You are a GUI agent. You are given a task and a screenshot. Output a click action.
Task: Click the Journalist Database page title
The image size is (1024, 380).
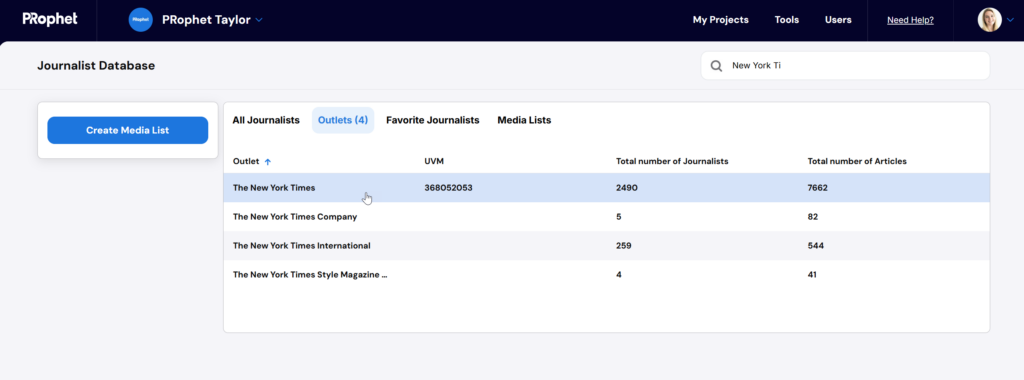pos(96,66)
